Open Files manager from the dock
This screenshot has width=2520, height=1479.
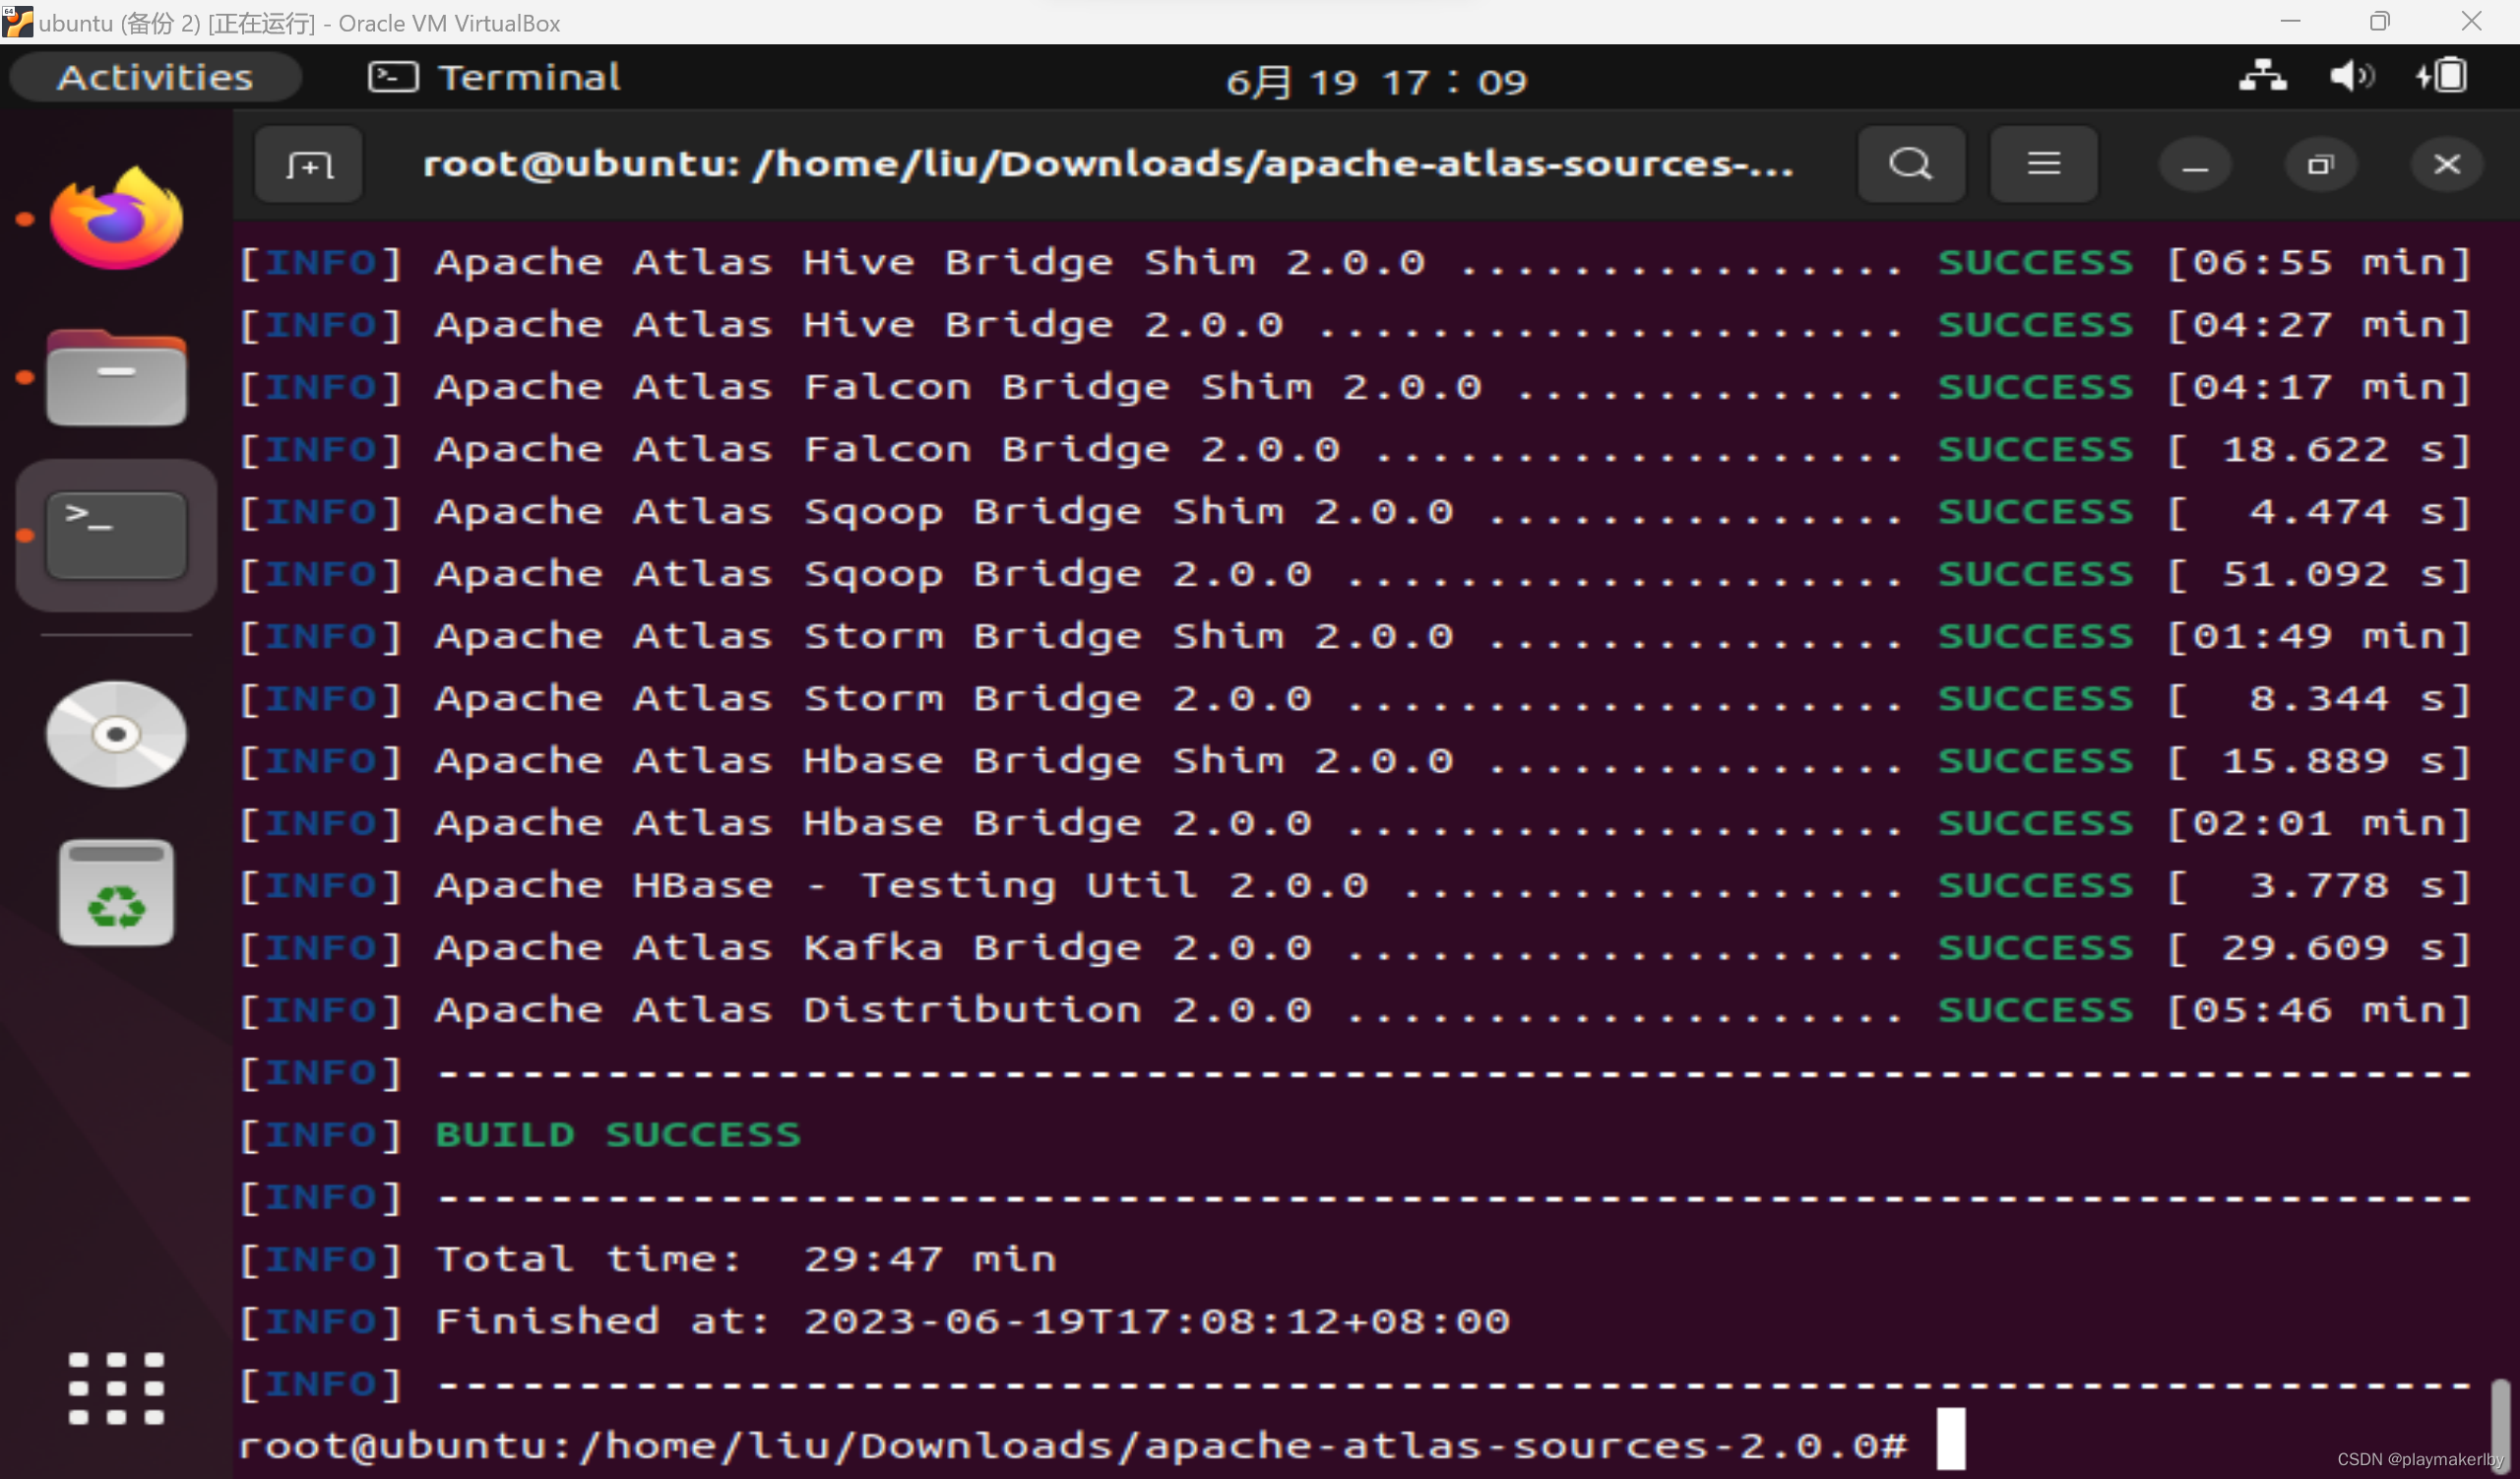[116, 377]
